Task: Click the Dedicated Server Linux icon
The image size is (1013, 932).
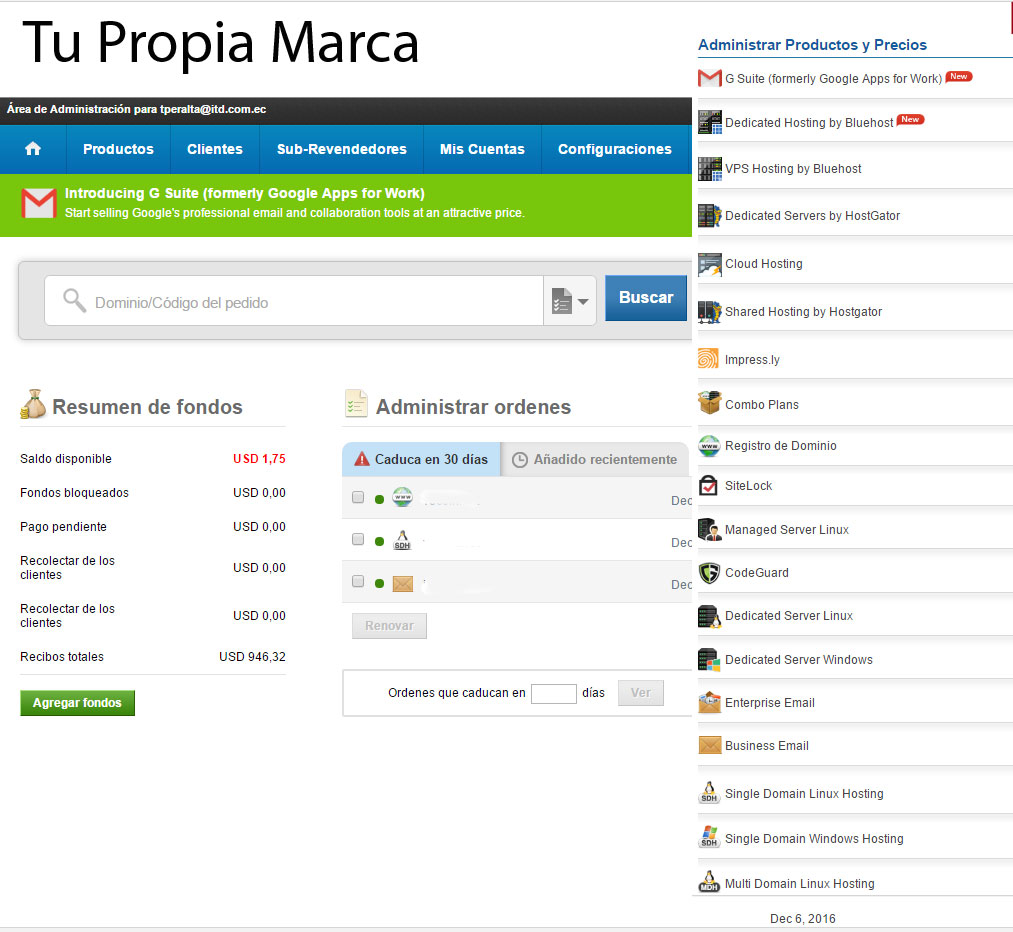Action: (709, 616)
